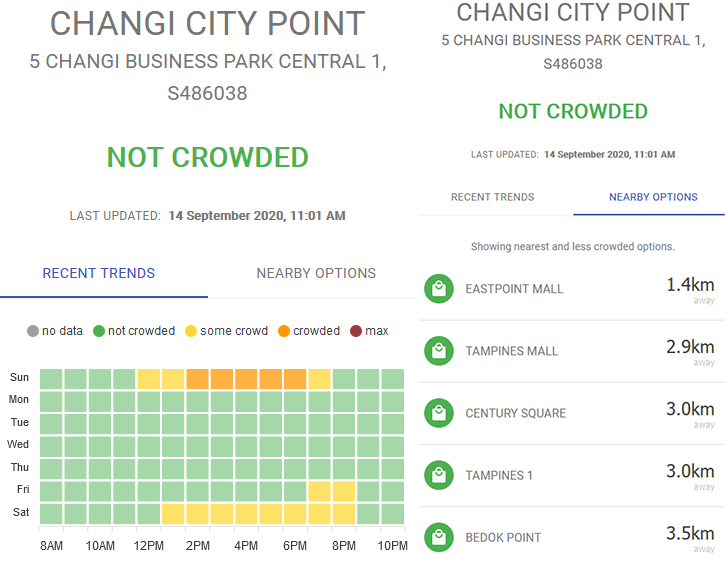Click the Sat row label in heatmap

pos(21,512)
